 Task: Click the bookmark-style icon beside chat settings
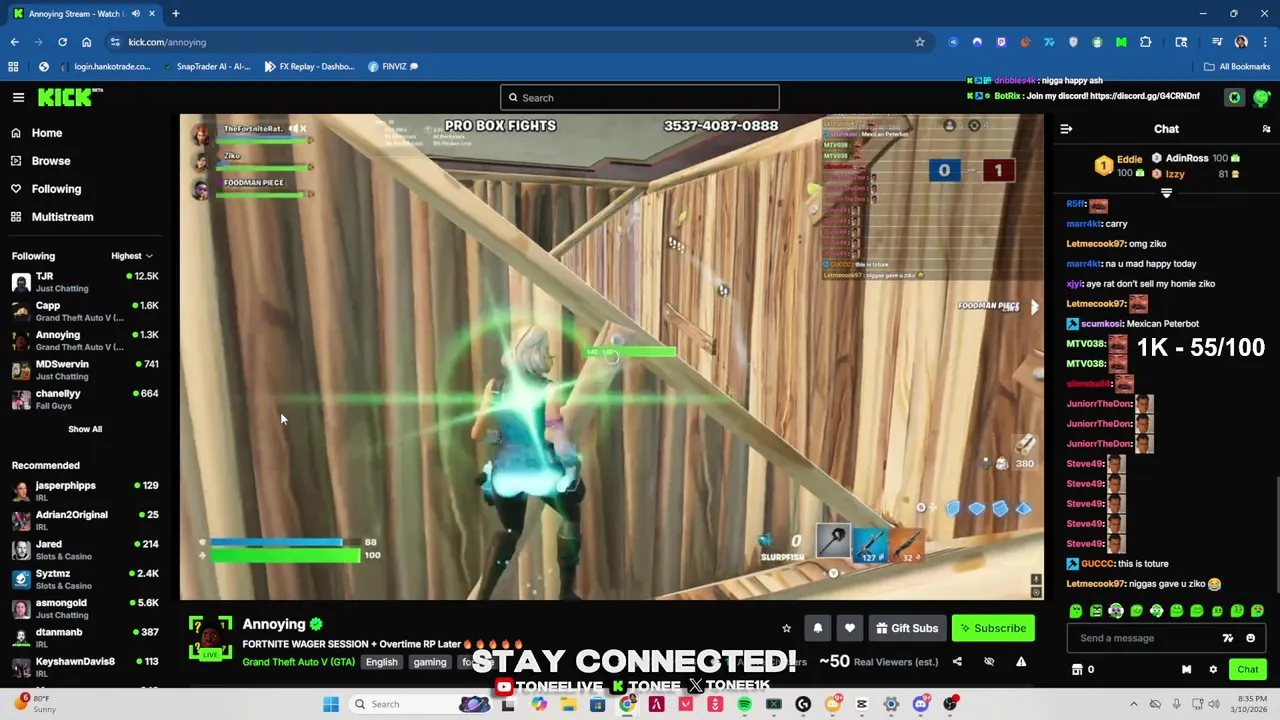pos(1186,670)
